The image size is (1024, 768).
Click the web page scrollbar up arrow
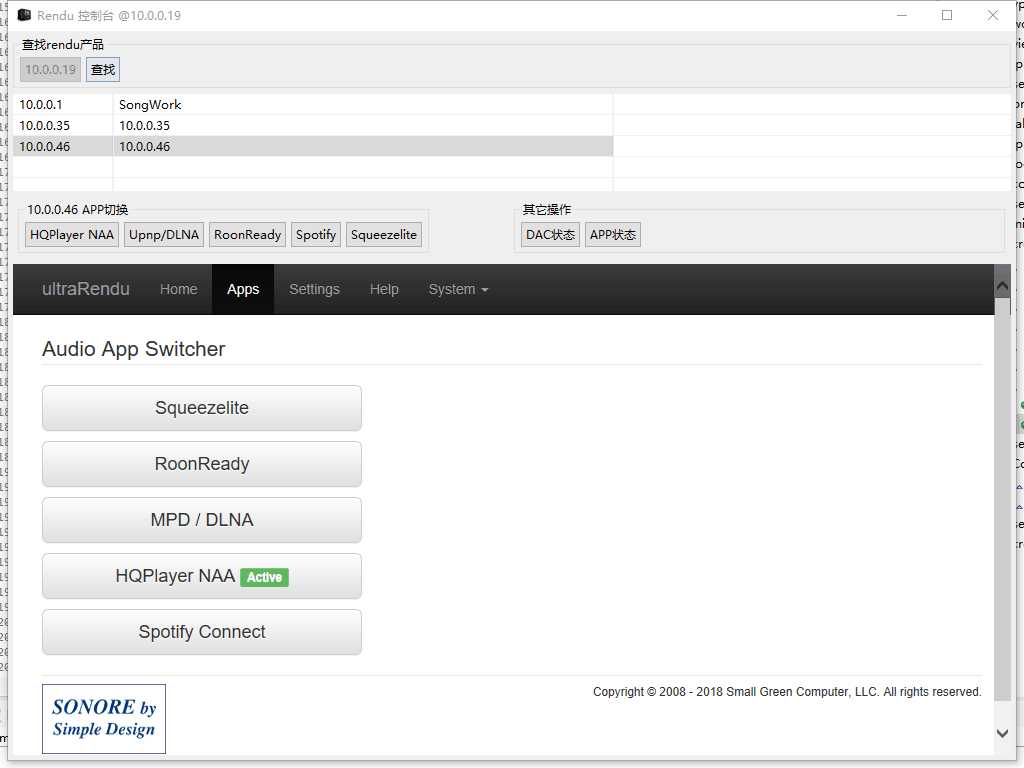pyautogui.click(x=1002, y=285)
